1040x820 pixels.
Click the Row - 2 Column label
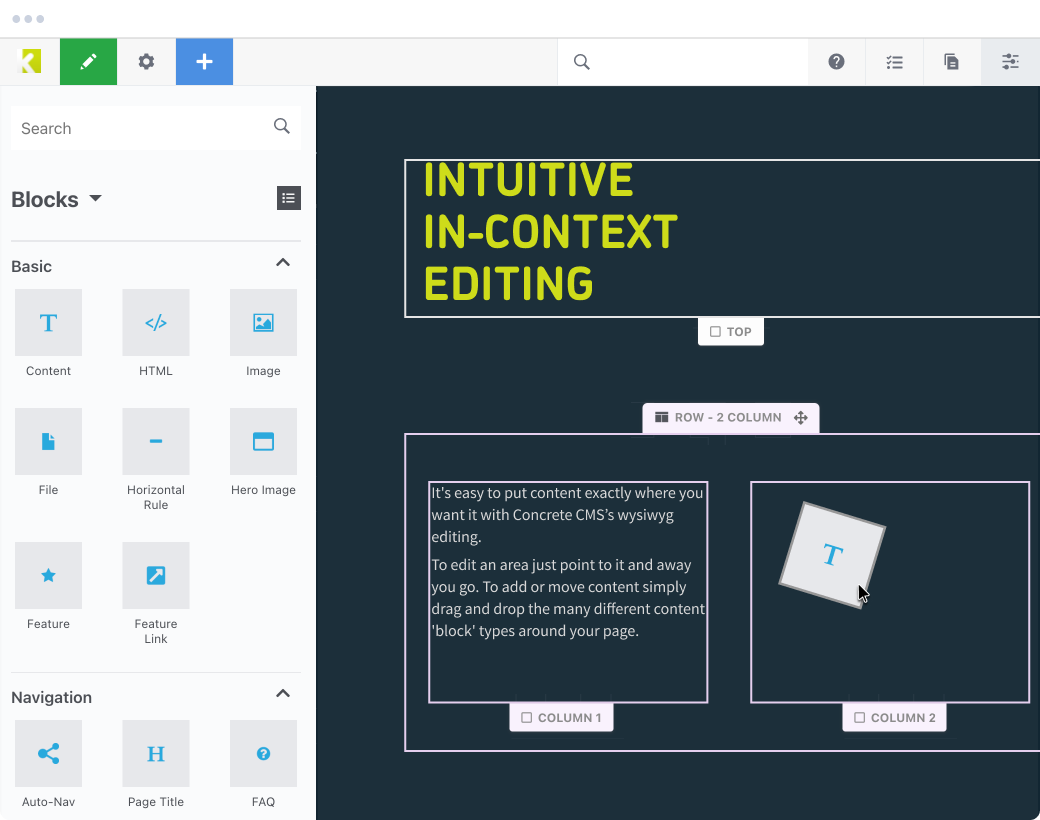click(731, 417)
